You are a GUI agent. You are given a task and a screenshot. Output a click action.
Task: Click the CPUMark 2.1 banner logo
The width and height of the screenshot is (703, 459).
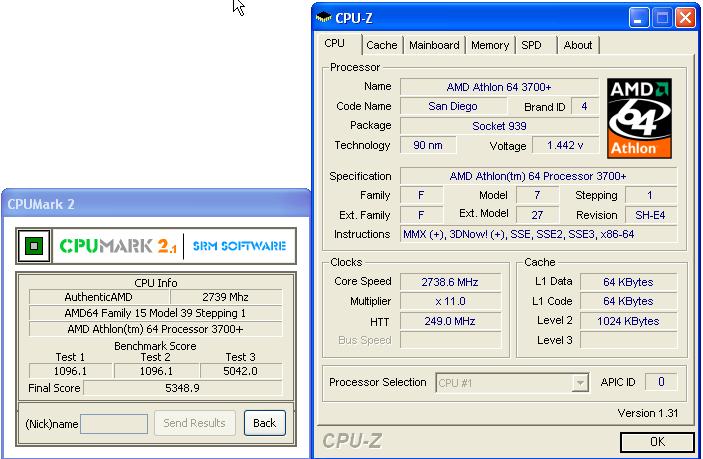[x=118, y=246]
